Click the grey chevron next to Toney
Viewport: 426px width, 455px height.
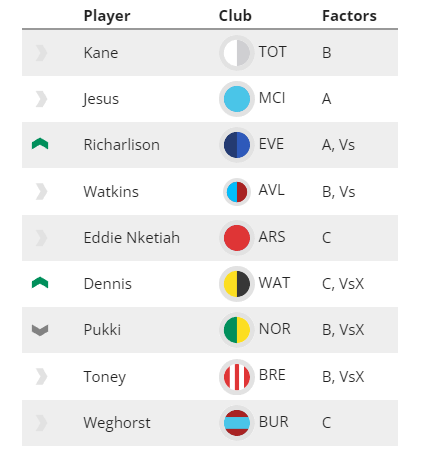coord(41,377)
